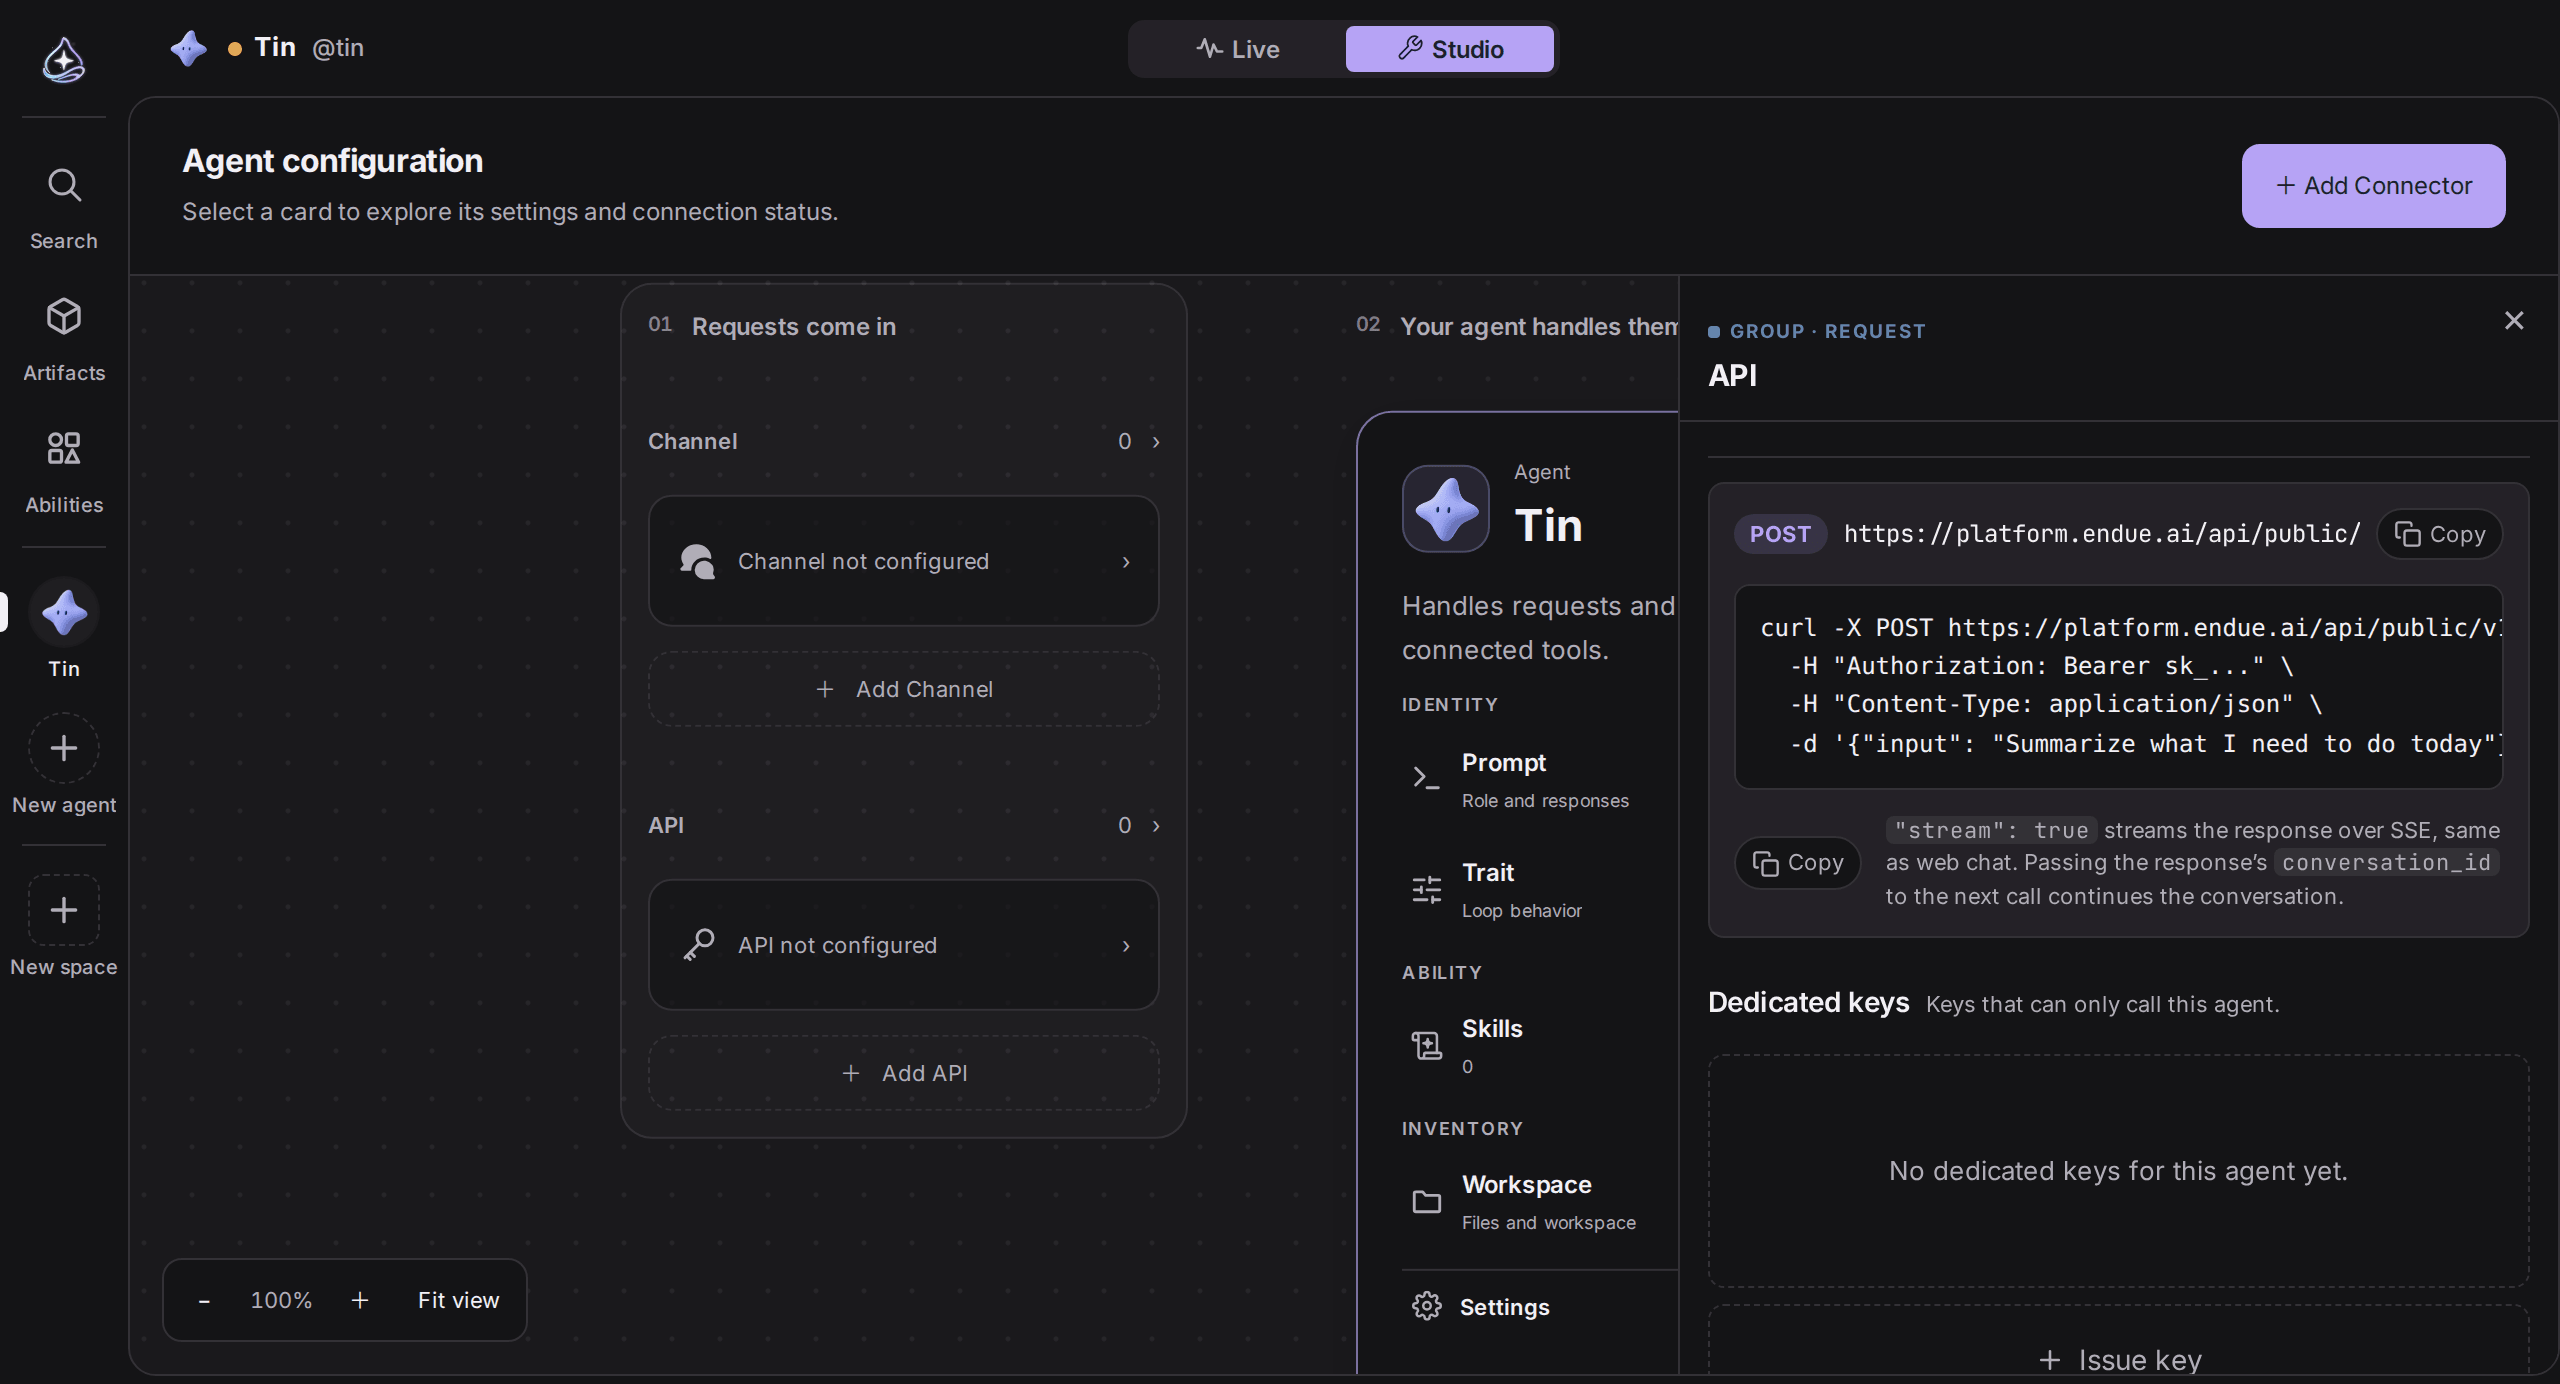Click the 'No dedicated keys' empty box
The height and width of the screenshot is (1384, 2560).
pyautogui.click(x=2119, y=1171)
